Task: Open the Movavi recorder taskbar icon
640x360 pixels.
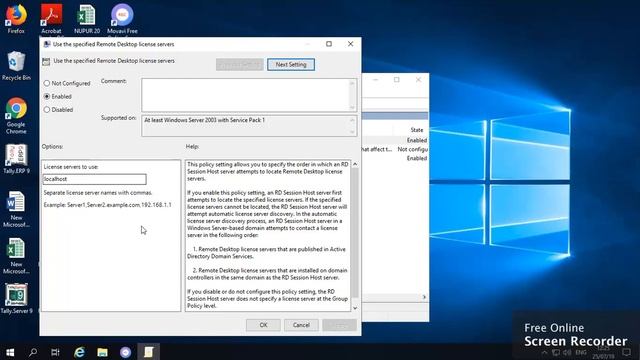Action: click(x=125, y=352)
